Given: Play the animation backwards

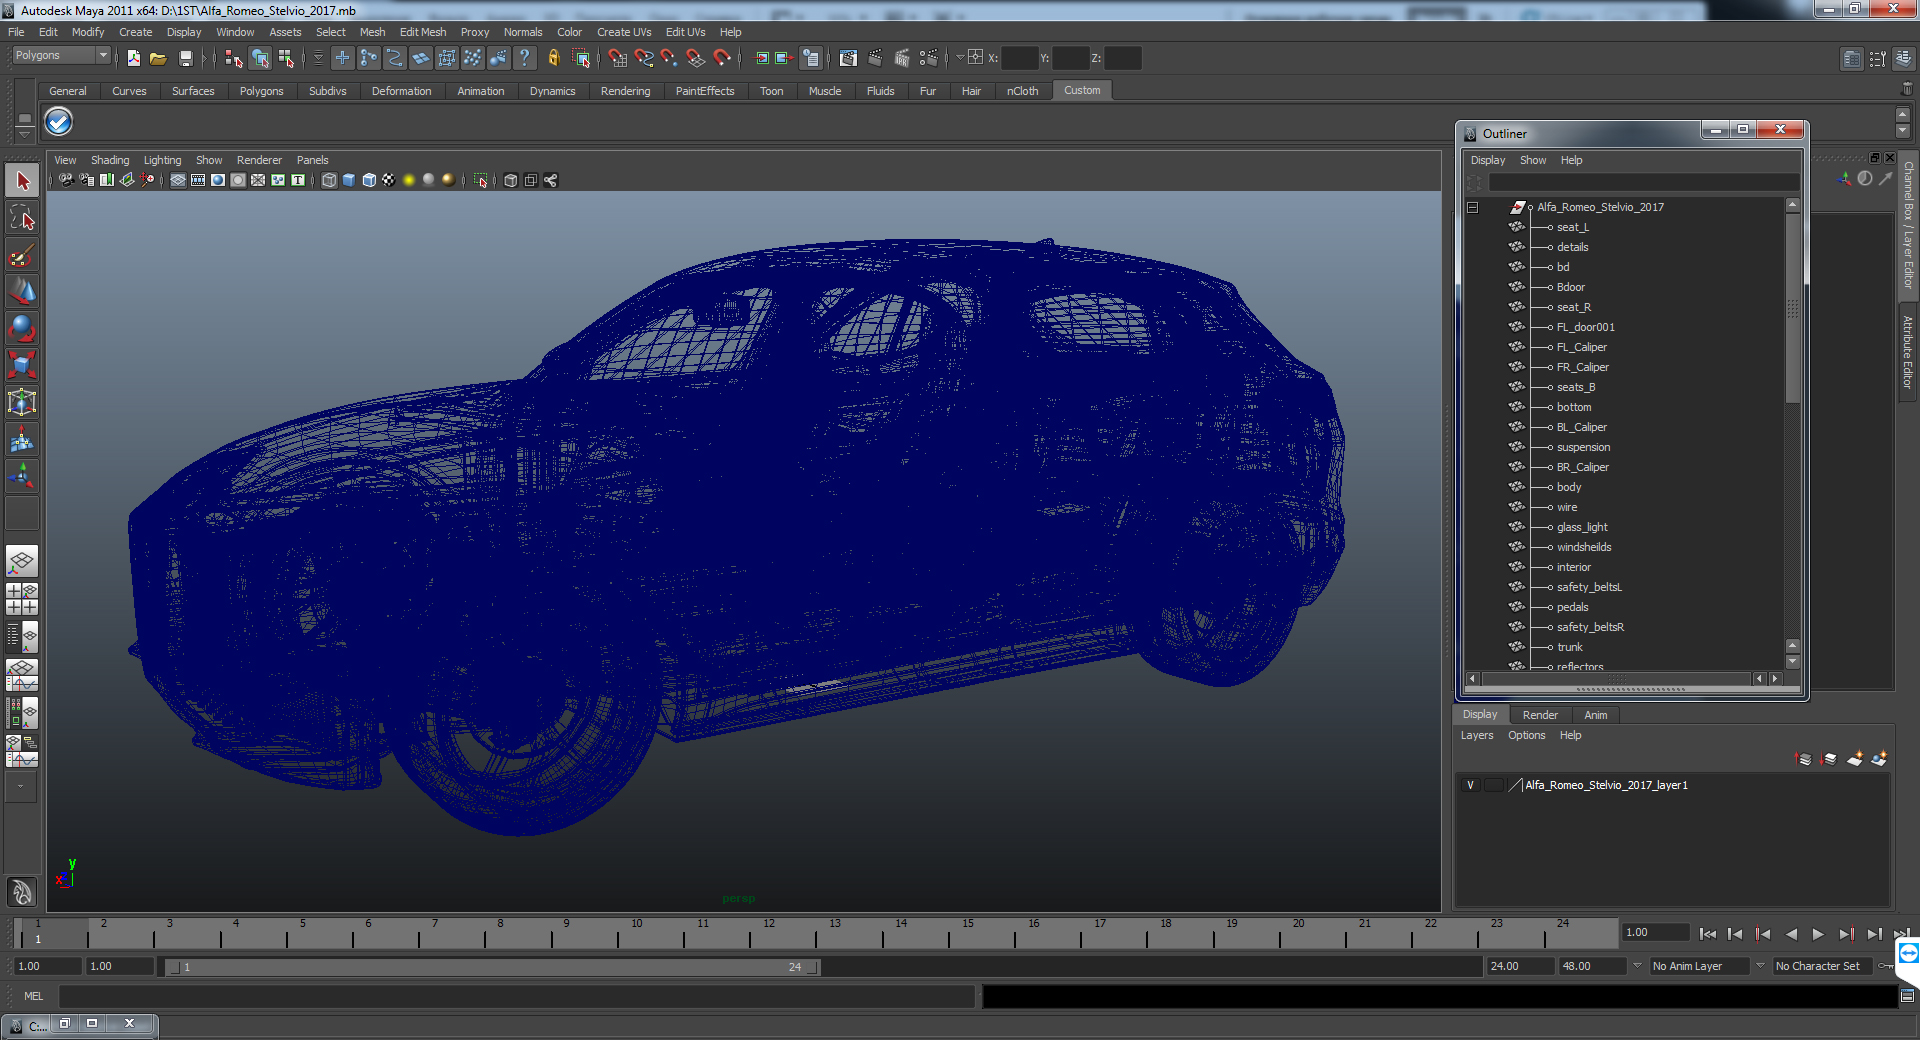Looking at the screenshot, I should (1791, 934).
